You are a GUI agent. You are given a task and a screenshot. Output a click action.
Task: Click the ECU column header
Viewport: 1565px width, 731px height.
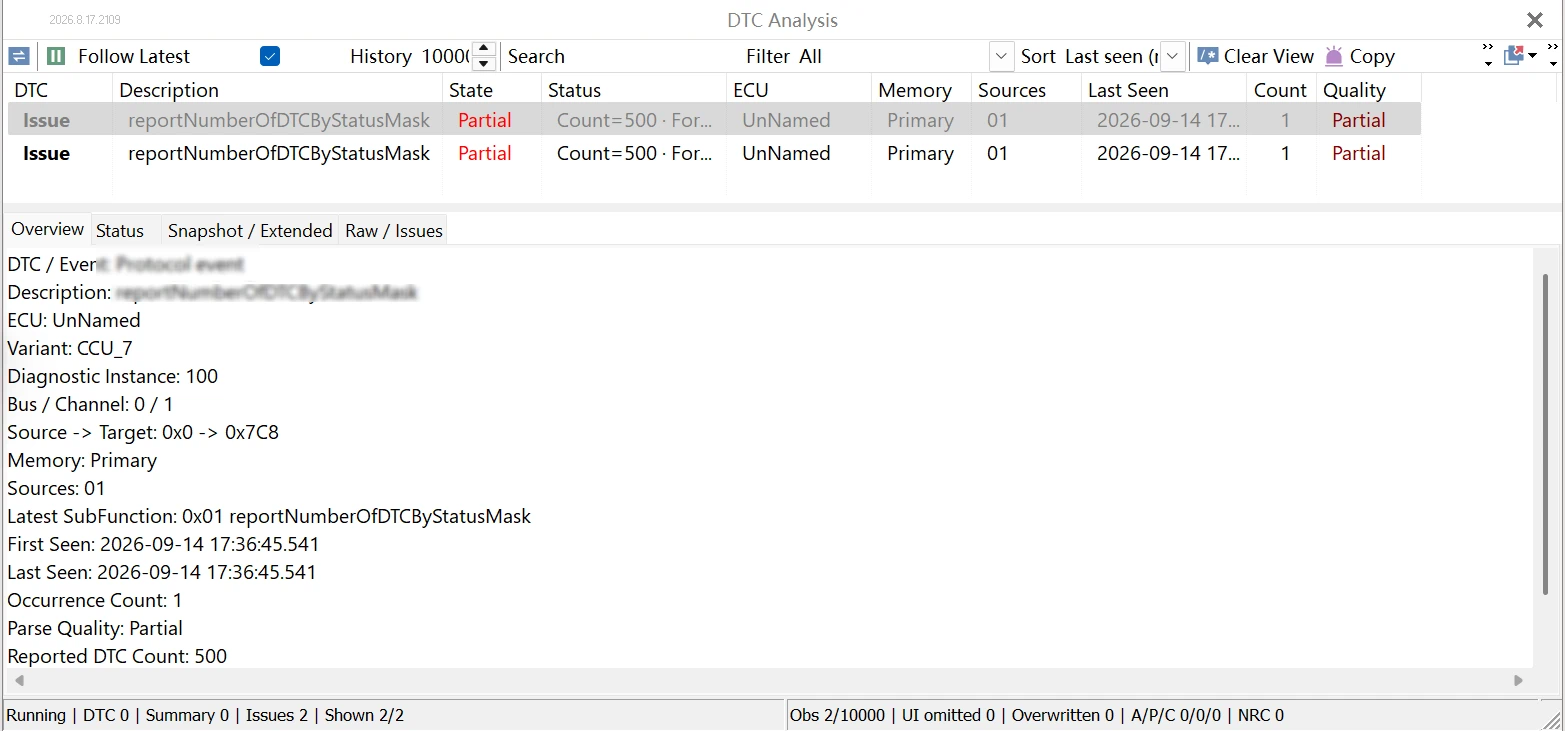799,90
